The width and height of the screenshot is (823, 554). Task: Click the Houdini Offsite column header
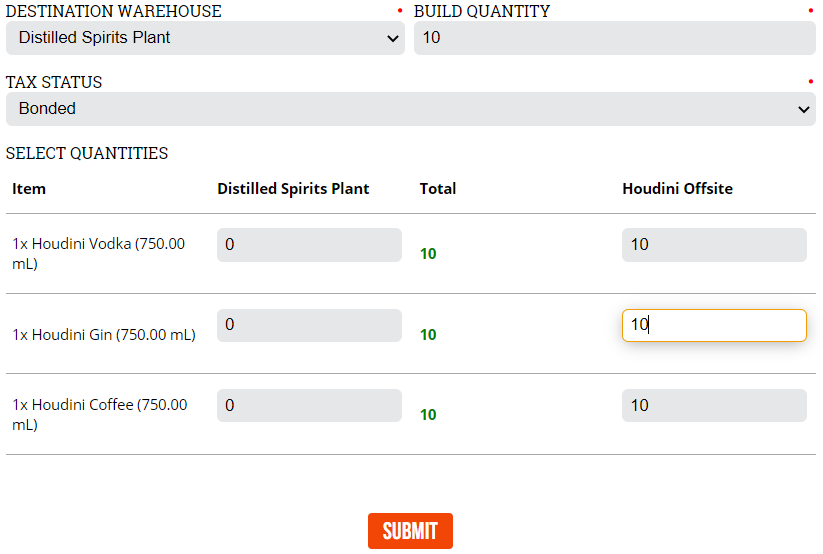pyautogui.click(x=677, y=189)
